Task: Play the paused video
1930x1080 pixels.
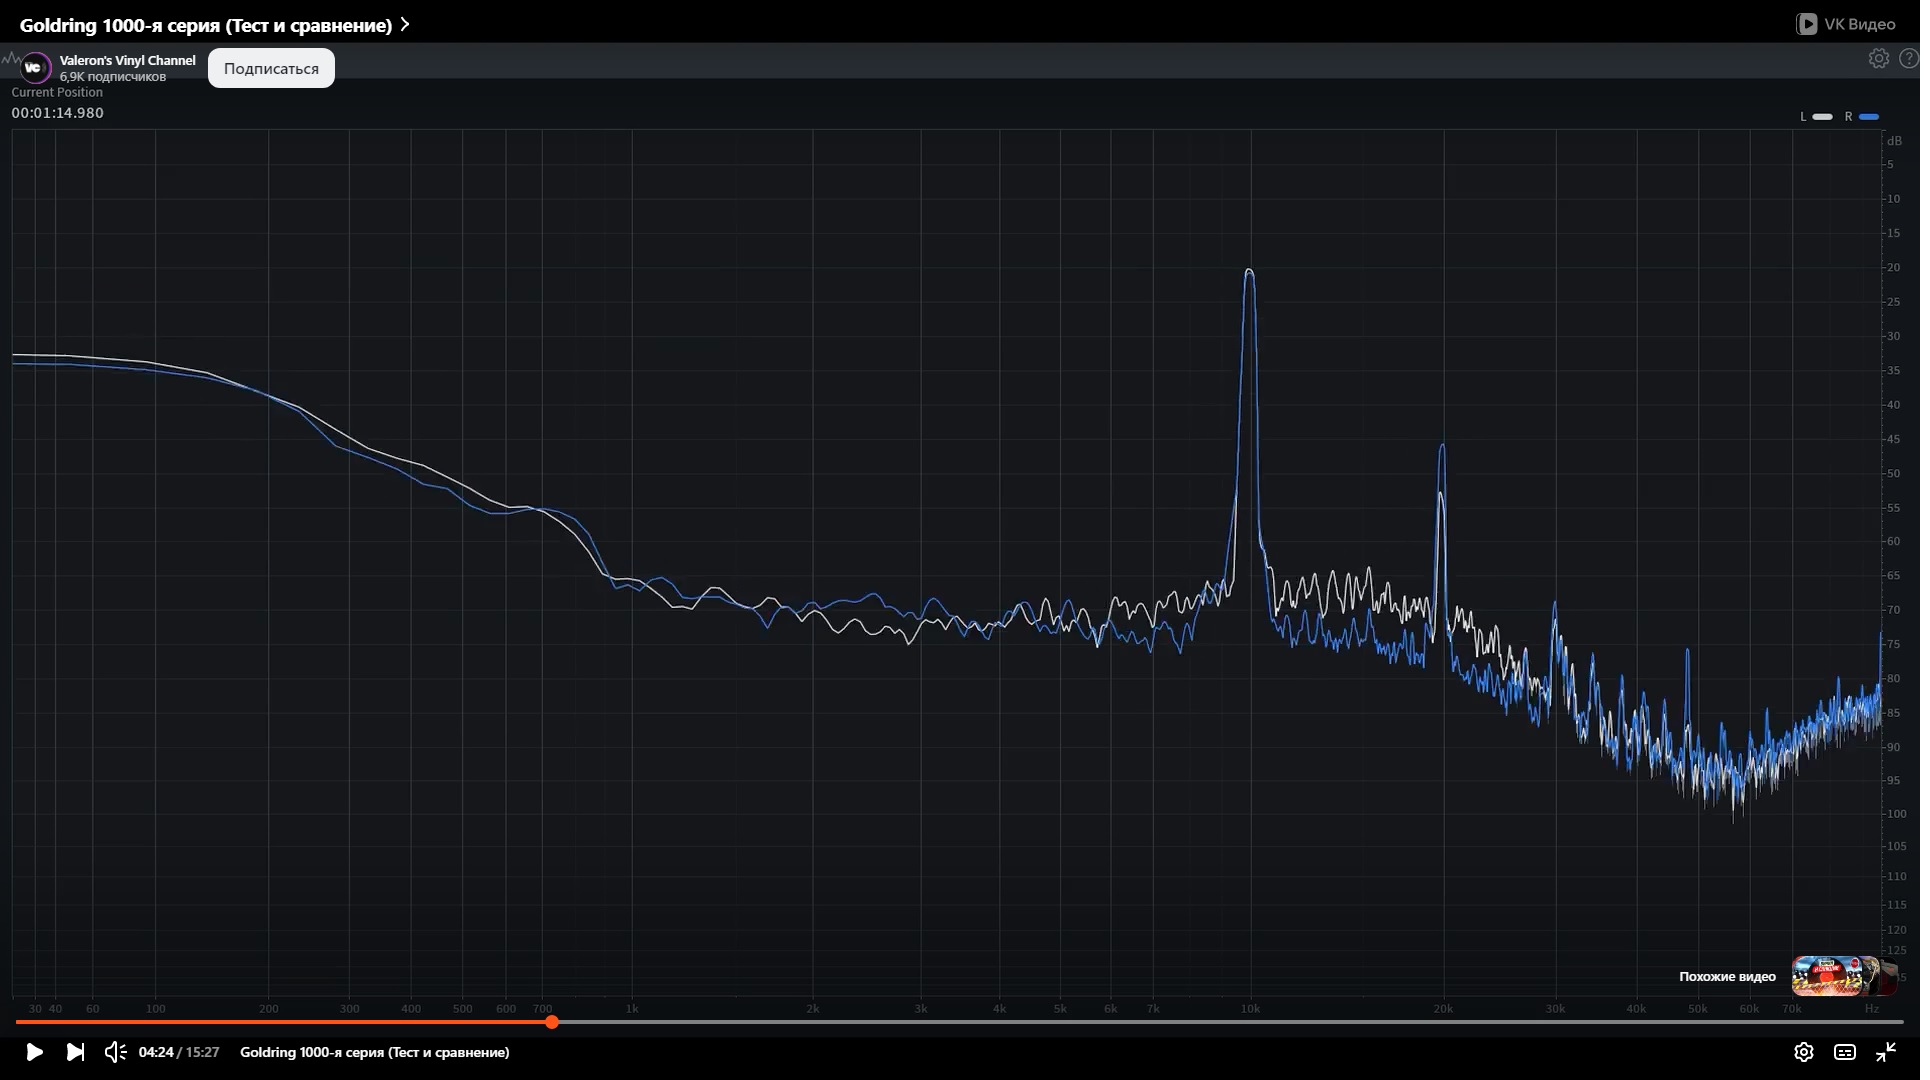Action: pos(34,1052)
